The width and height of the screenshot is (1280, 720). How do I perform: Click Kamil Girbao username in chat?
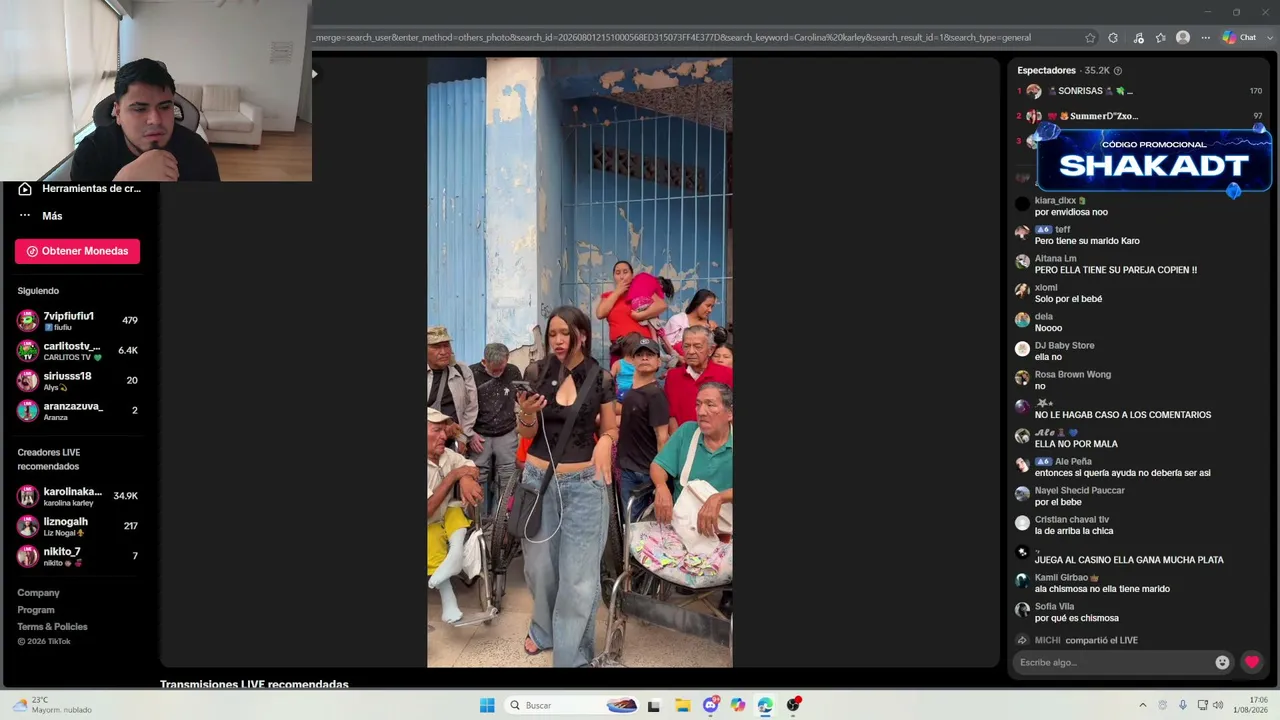click(1061, 578)
